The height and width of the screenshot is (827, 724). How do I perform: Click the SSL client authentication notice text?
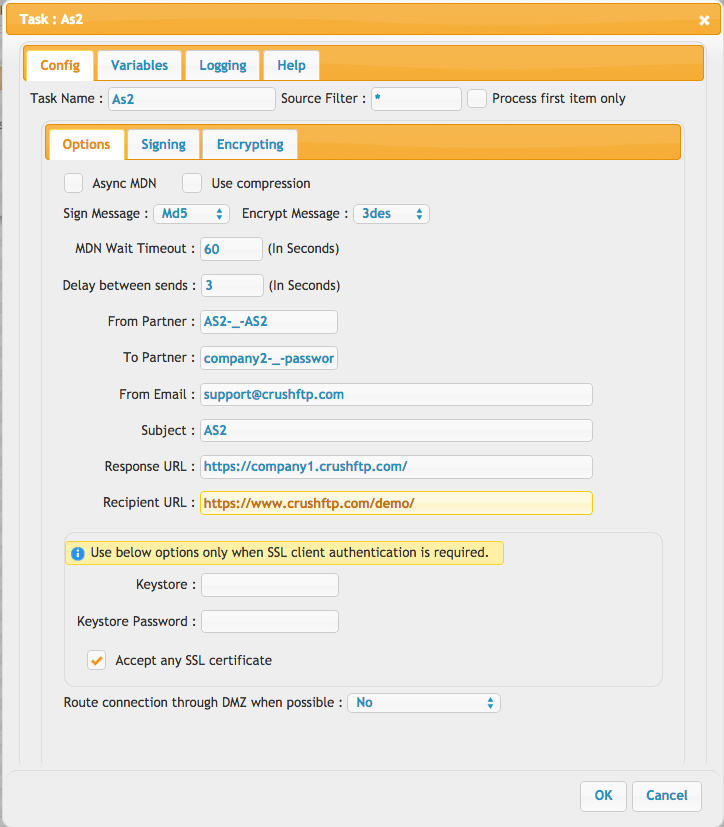[x=289, y=553]
